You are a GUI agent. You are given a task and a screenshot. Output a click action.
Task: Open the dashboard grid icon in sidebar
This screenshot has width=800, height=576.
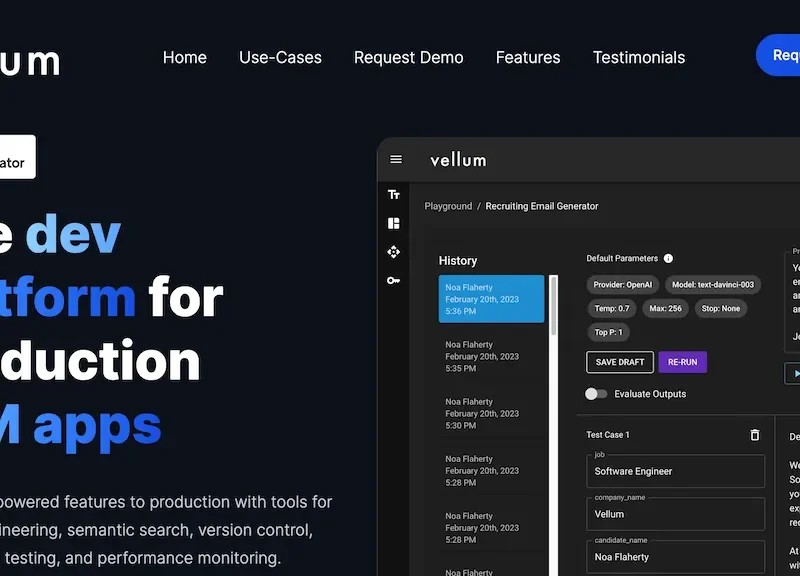pyautogui.click(x=394, y=223)
